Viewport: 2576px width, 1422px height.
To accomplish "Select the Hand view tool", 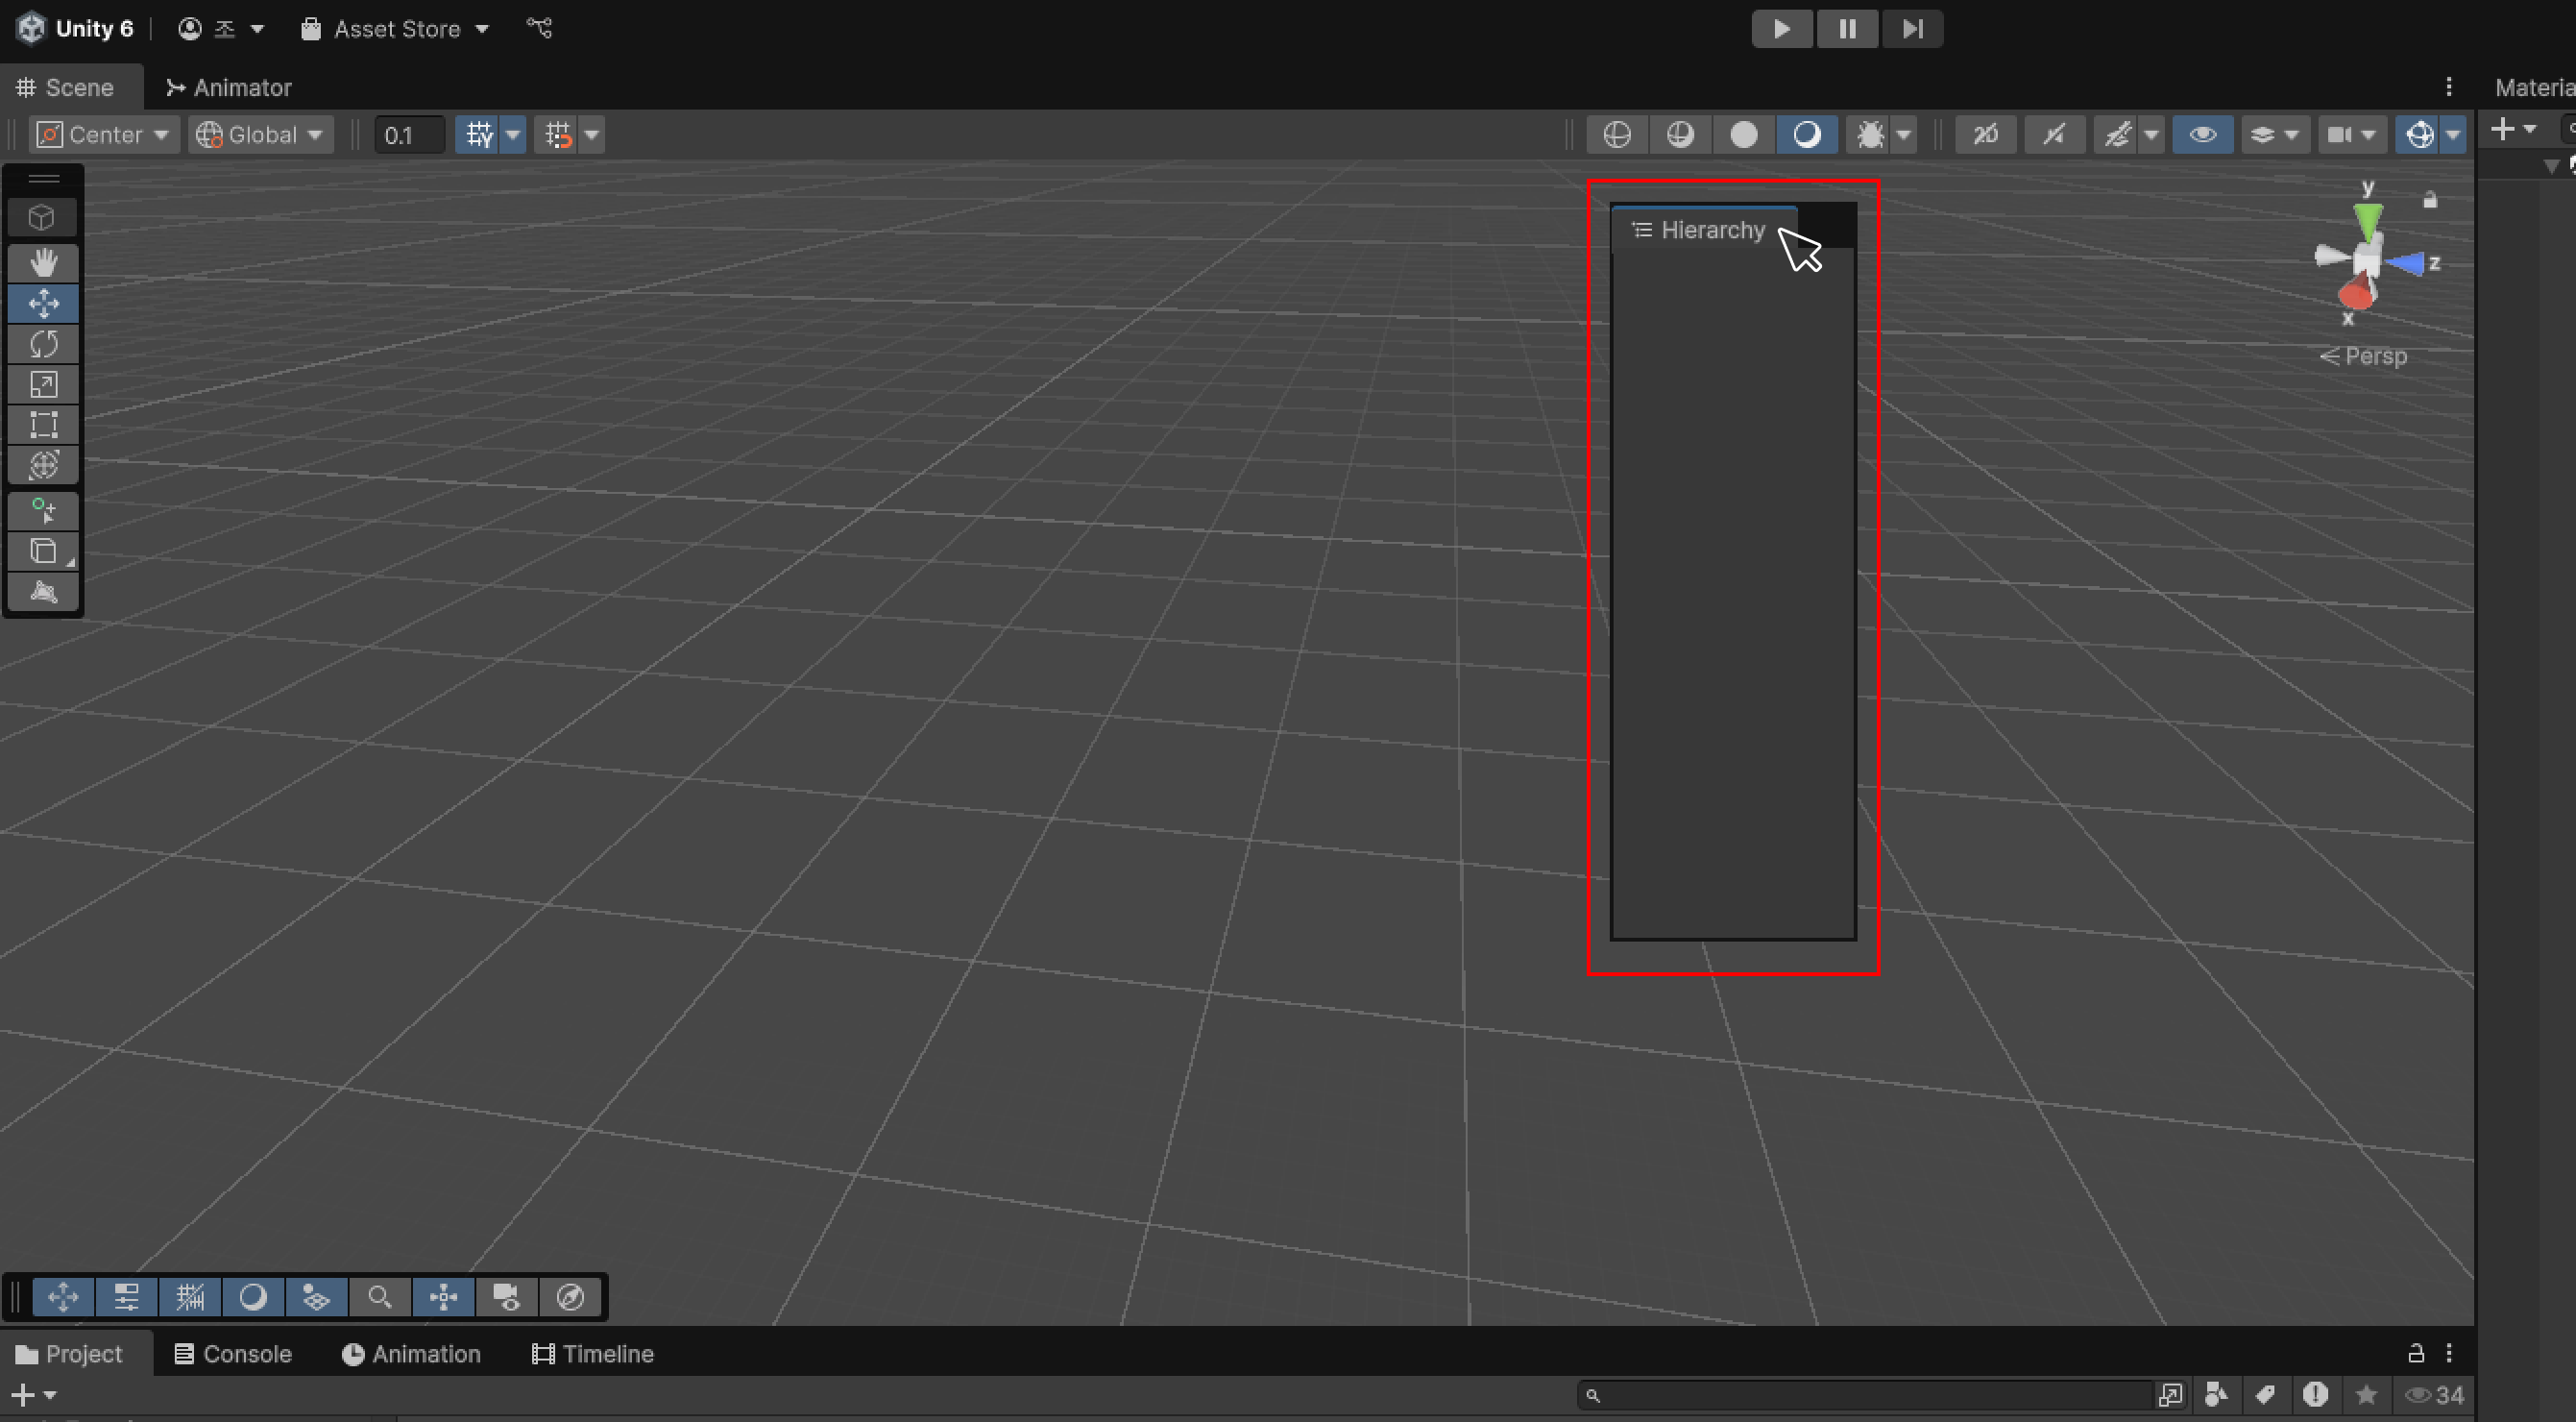I will click(x=43, y=263).
